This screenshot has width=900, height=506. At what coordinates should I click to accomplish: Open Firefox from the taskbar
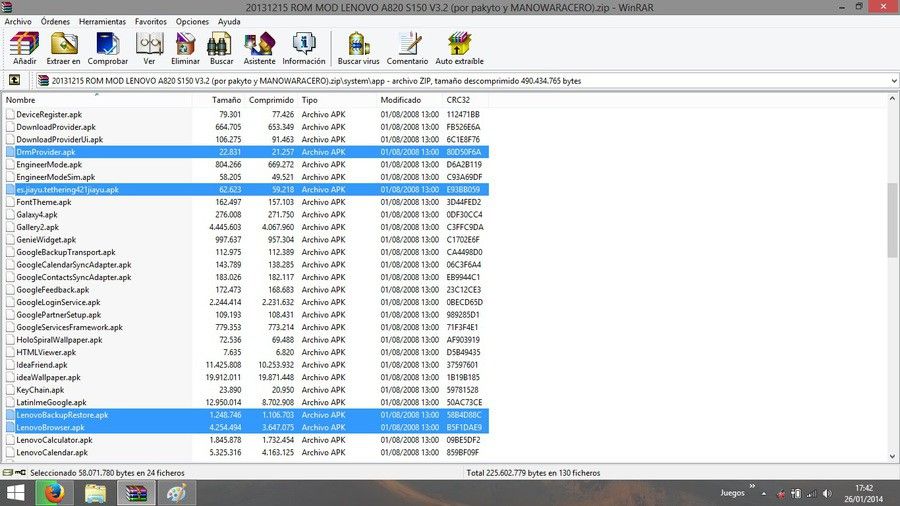(x=54, y=493)
